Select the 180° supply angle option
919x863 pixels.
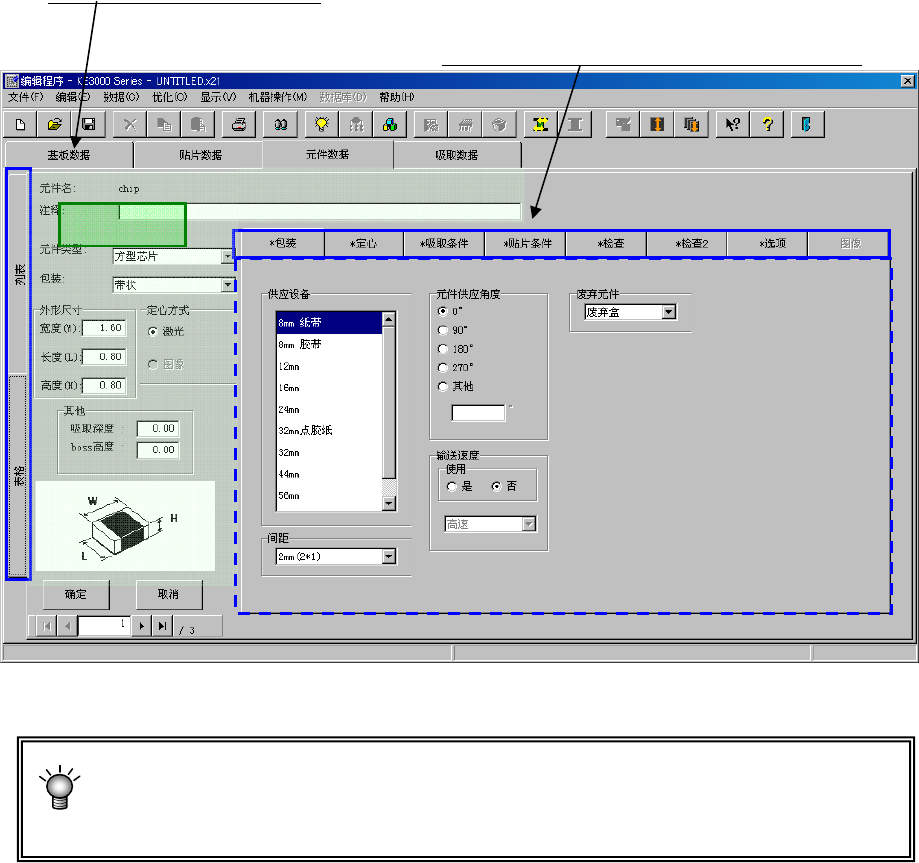pyautogui.click(x=444, y=348)
